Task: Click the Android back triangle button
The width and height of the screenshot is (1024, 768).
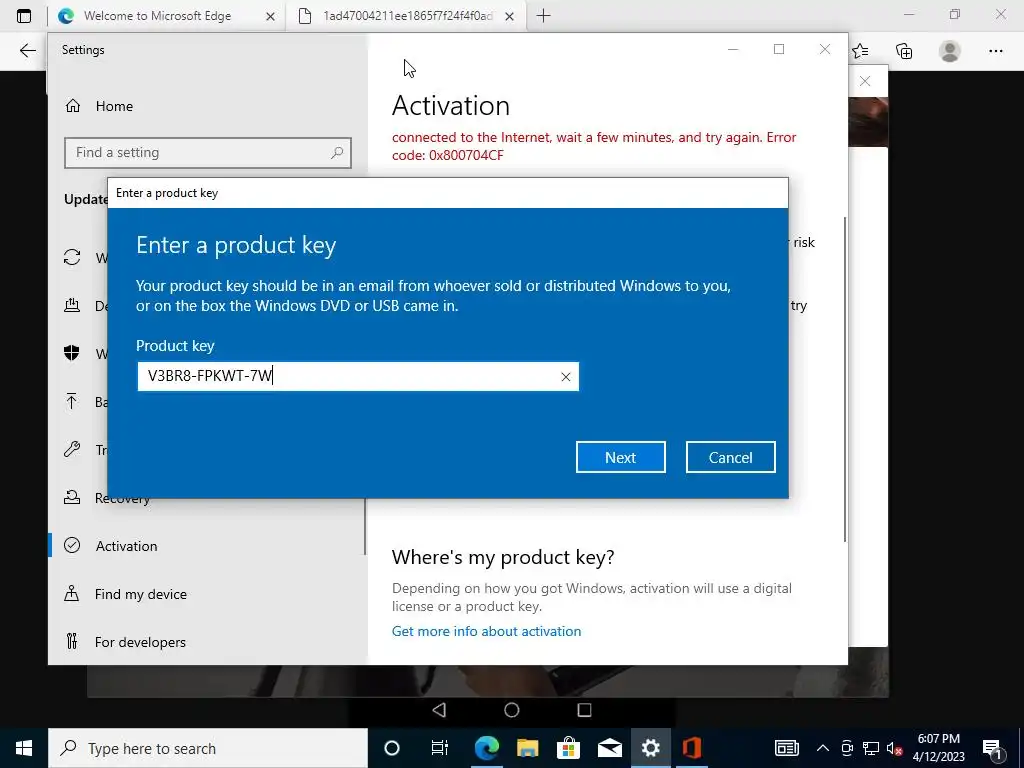Action: point(440,710)
